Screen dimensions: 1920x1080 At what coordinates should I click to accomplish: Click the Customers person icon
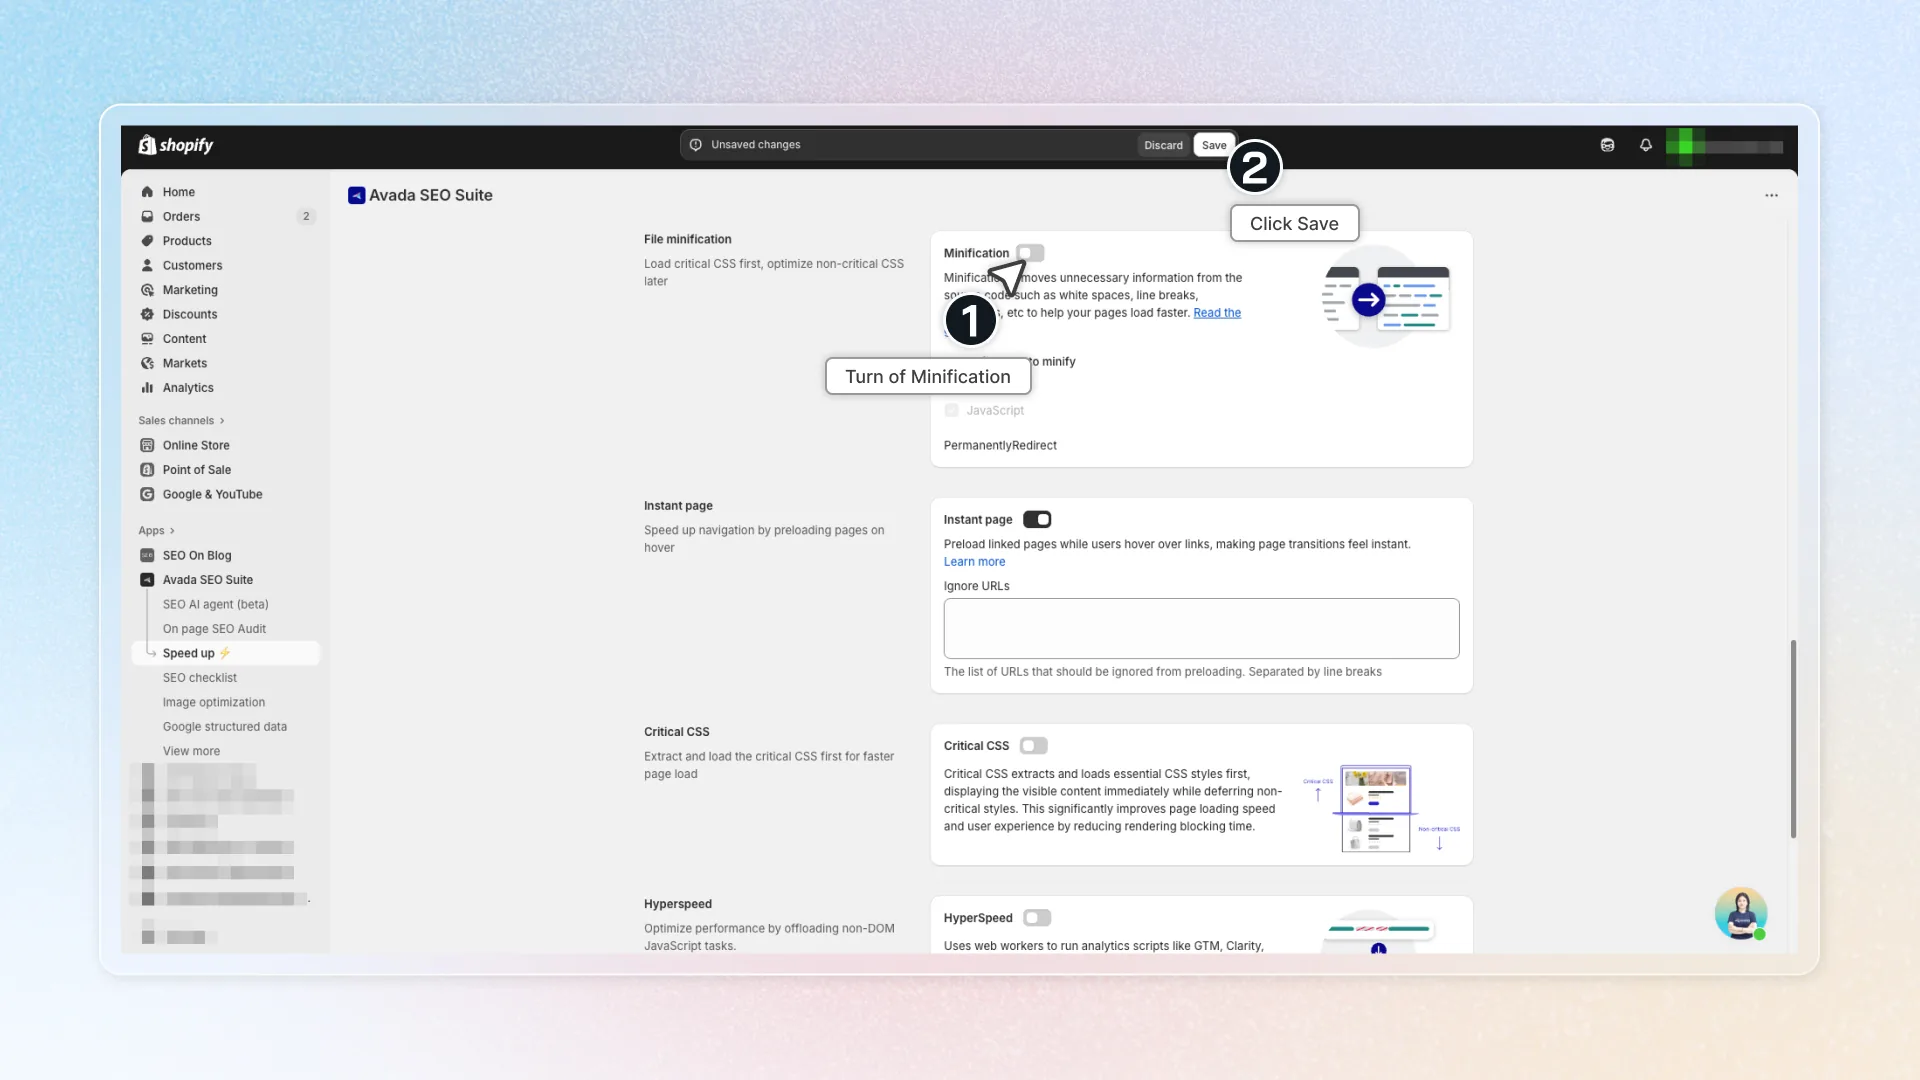147,265
